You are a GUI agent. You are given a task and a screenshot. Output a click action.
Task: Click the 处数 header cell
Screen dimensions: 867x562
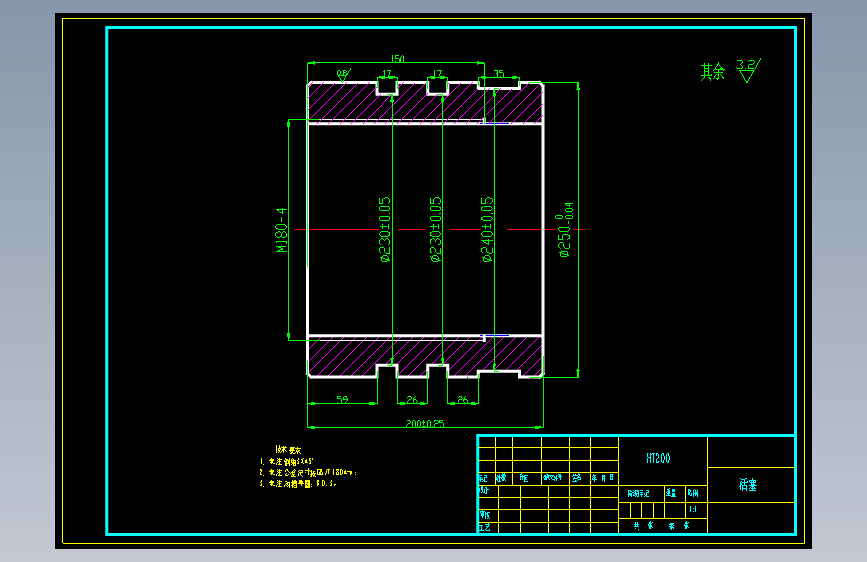click(x=502, y=478)
